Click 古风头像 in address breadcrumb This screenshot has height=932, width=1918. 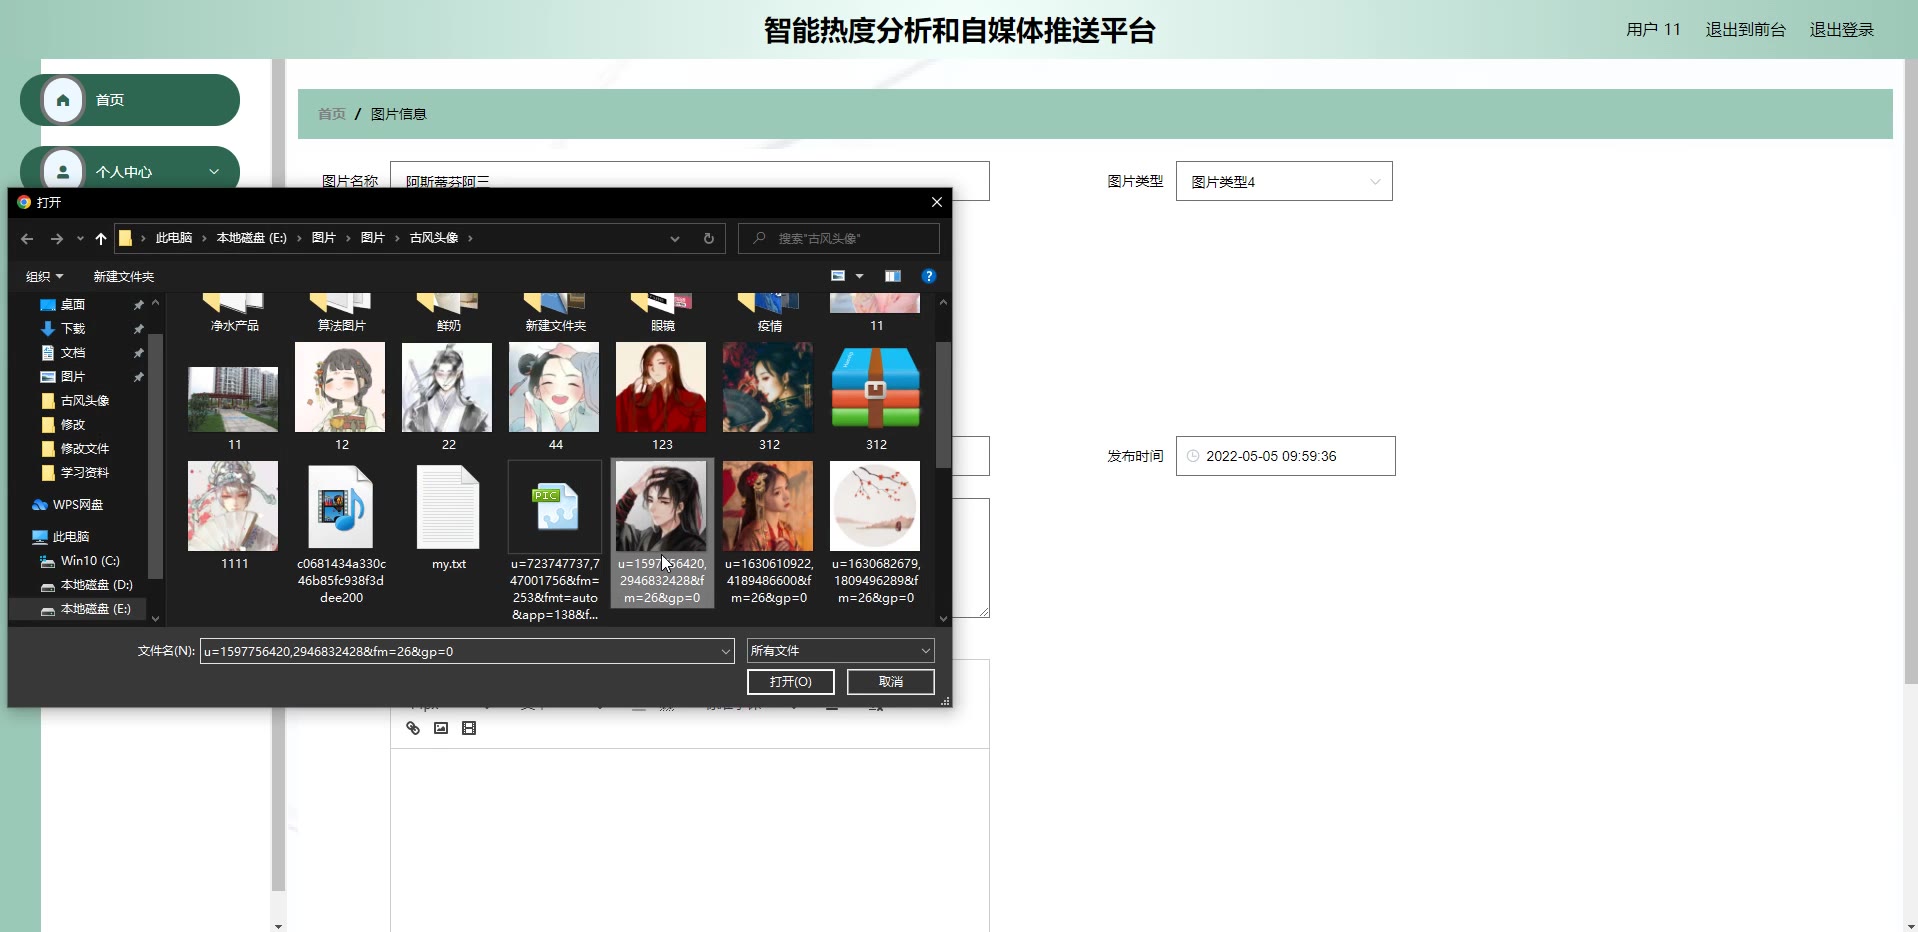[x=434, y=238]
